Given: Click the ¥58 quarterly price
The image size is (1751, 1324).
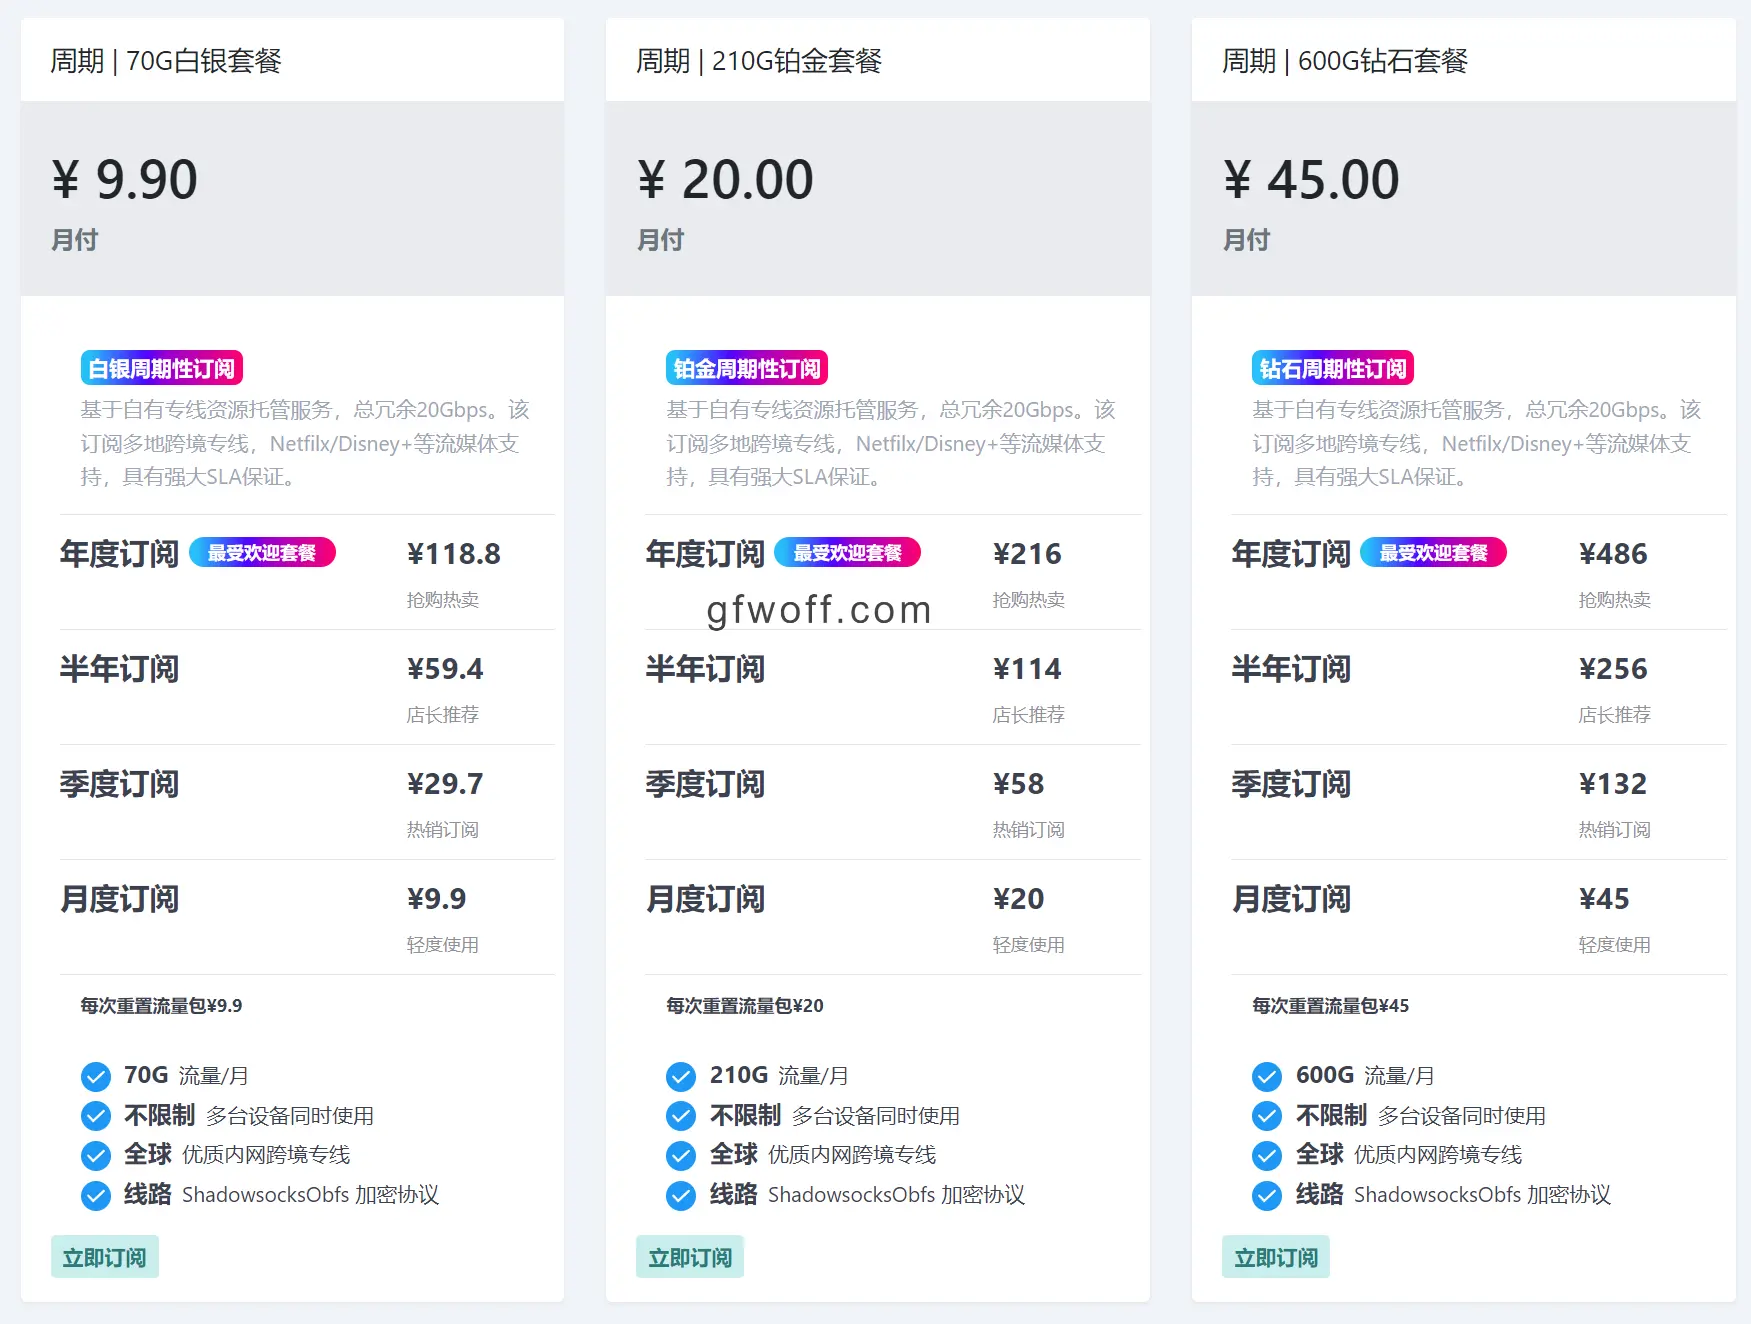Looking at the screenshot, I should (x=1018, y=784).
